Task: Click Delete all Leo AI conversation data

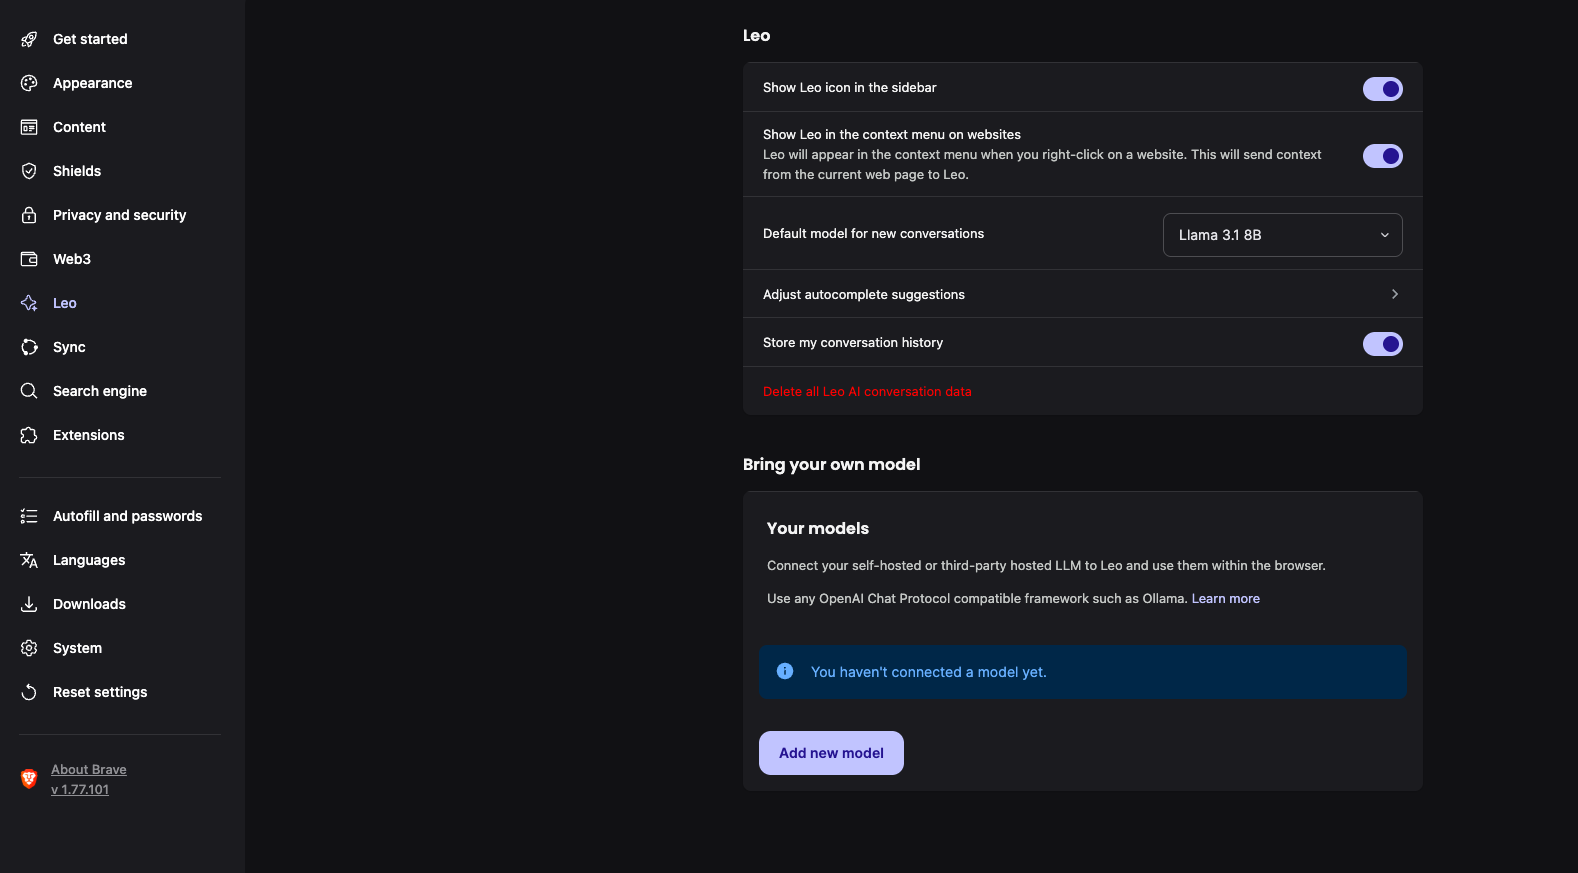Action: [867, 392]
